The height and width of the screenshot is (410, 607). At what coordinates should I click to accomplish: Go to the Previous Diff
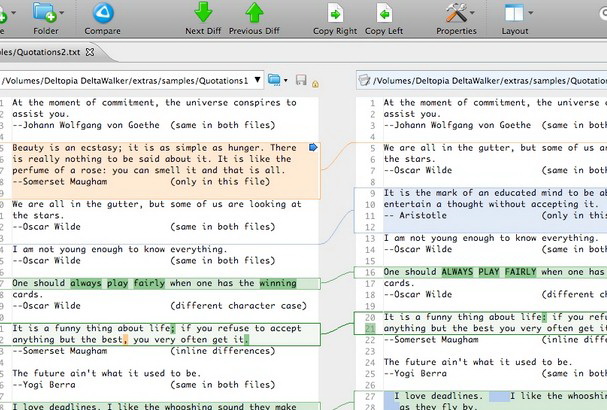coord(253,14)
